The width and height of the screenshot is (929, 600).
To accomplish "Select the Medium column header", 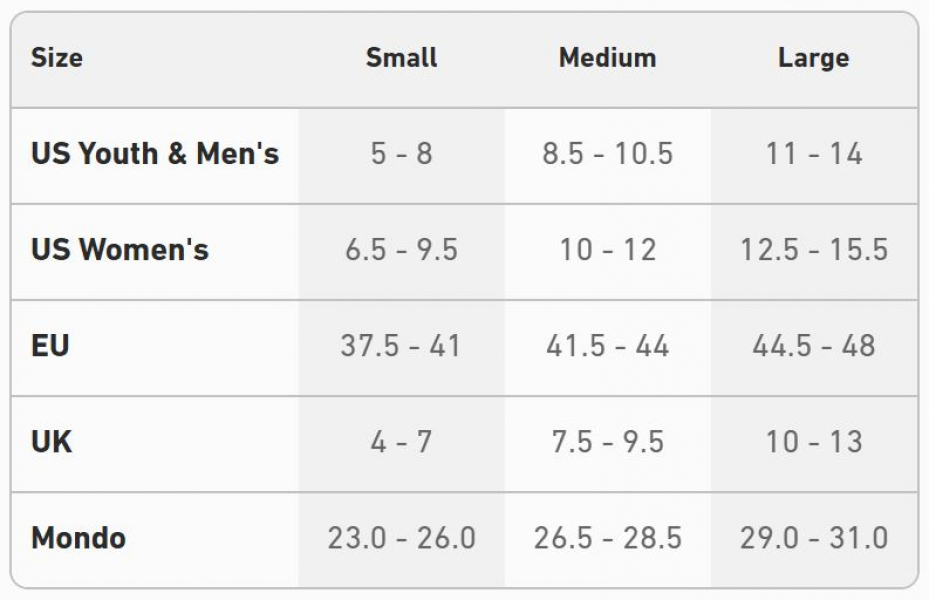I will pos(607,58).
